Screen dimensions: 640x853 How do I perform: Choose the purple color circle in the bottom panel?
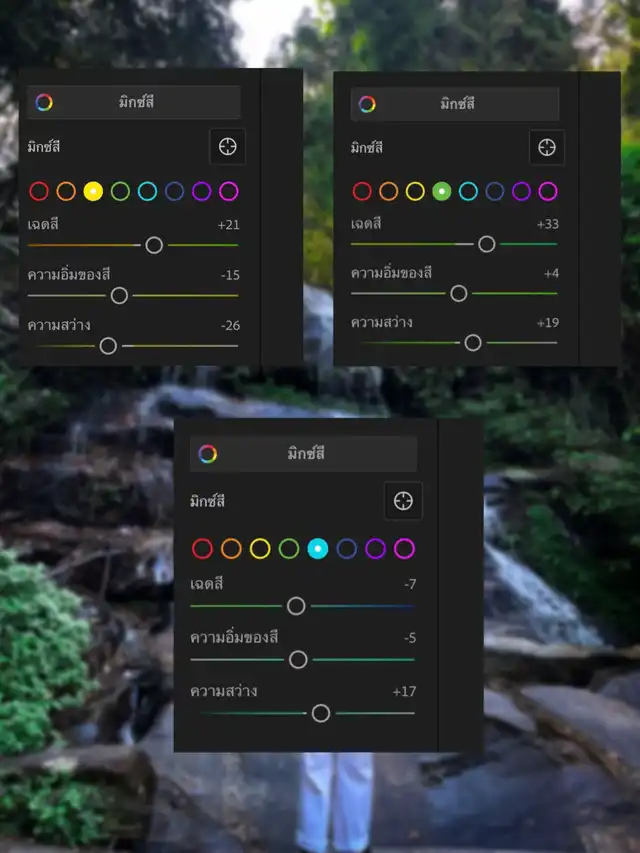(375, 548)
